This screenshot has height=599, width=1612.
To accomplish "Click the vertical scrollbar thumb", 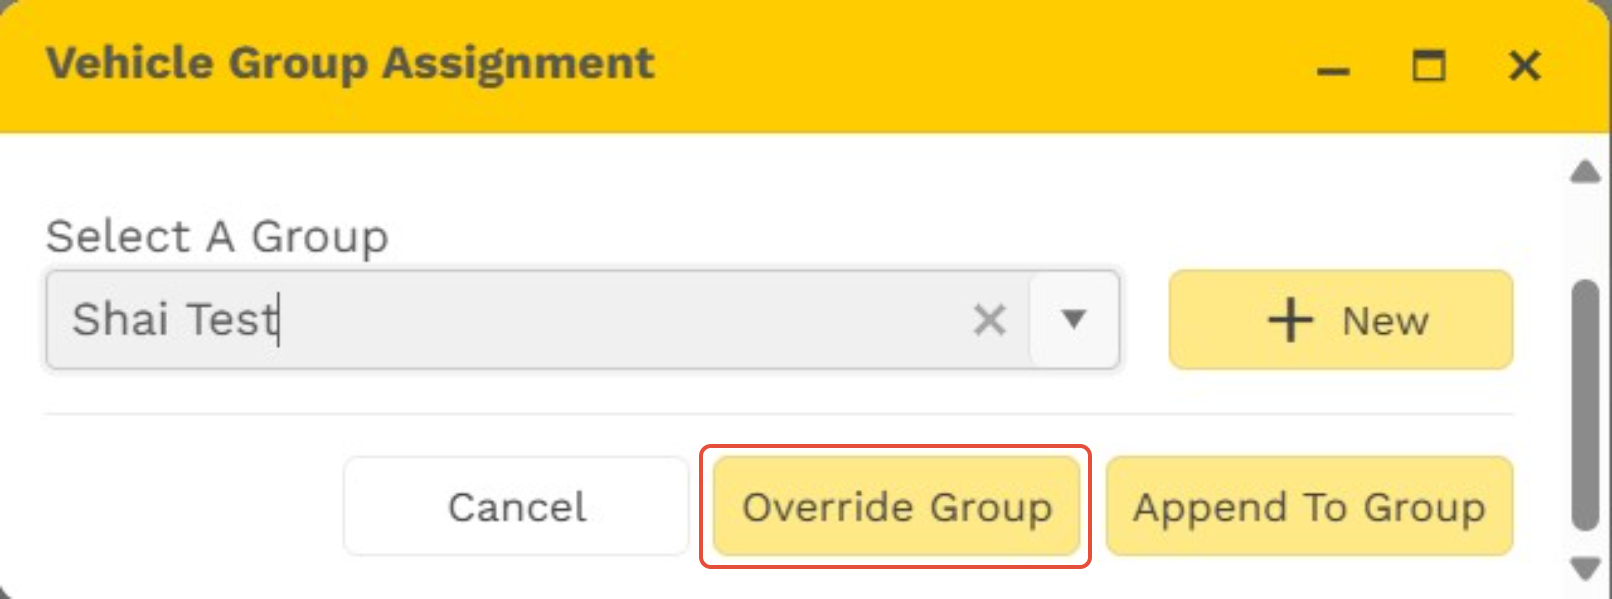I will pos(1585,400).
